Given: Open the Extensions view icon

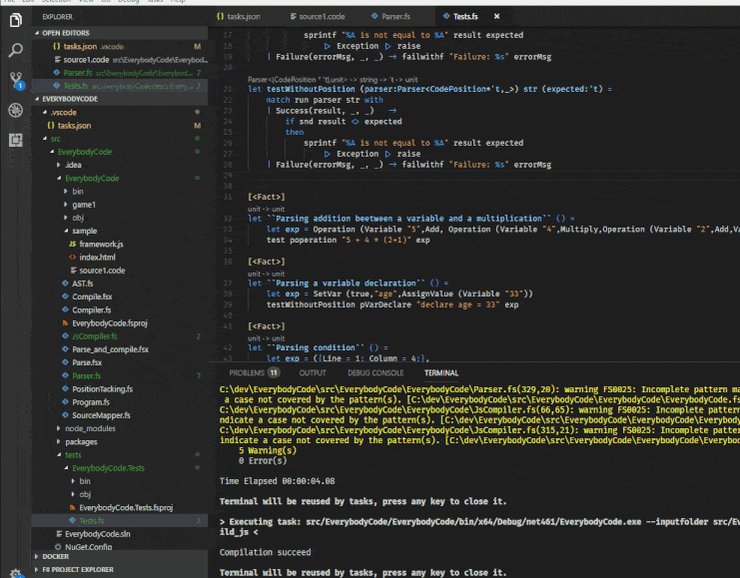Looking at the screenshot, I should pyautogui.click(x=16, y=140).
